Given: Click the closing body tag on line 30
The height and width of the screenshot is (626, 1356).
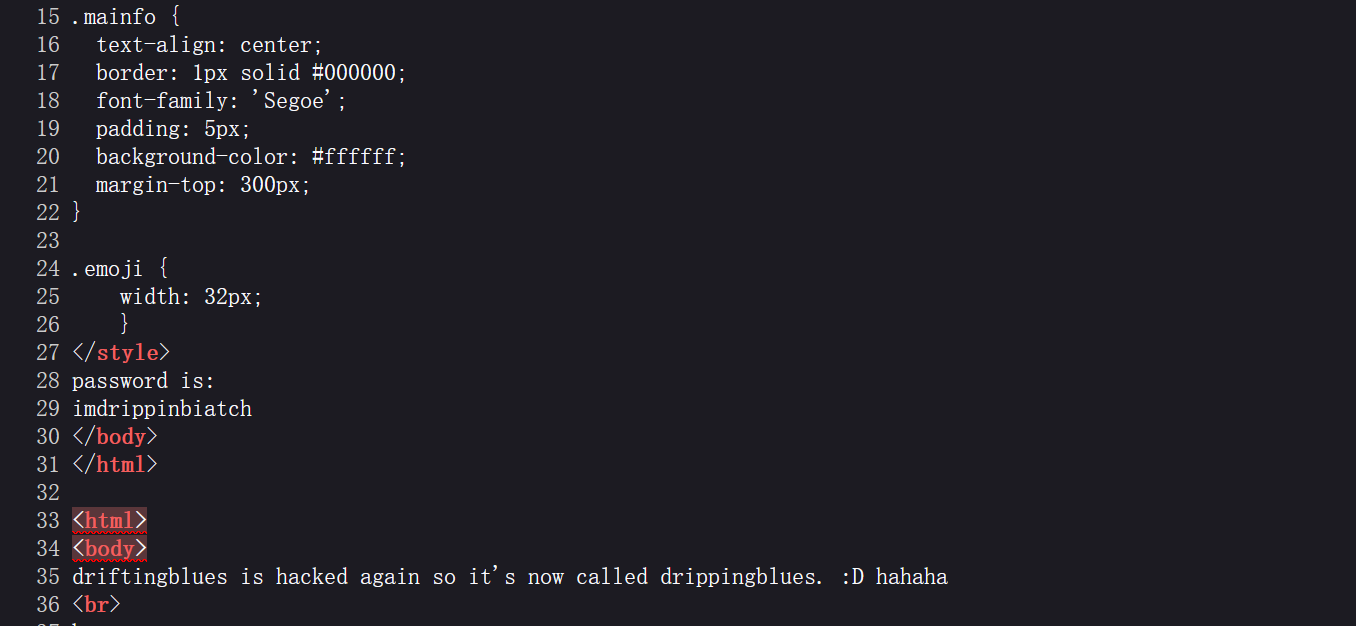Looking at the screenshot, I should [x=115, y=437].
